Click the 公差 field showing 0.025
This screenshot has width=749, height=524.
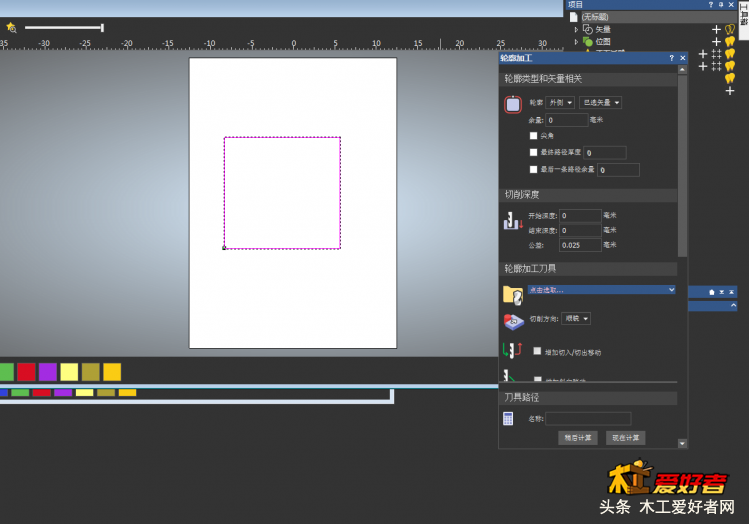(x=580, y=245)
